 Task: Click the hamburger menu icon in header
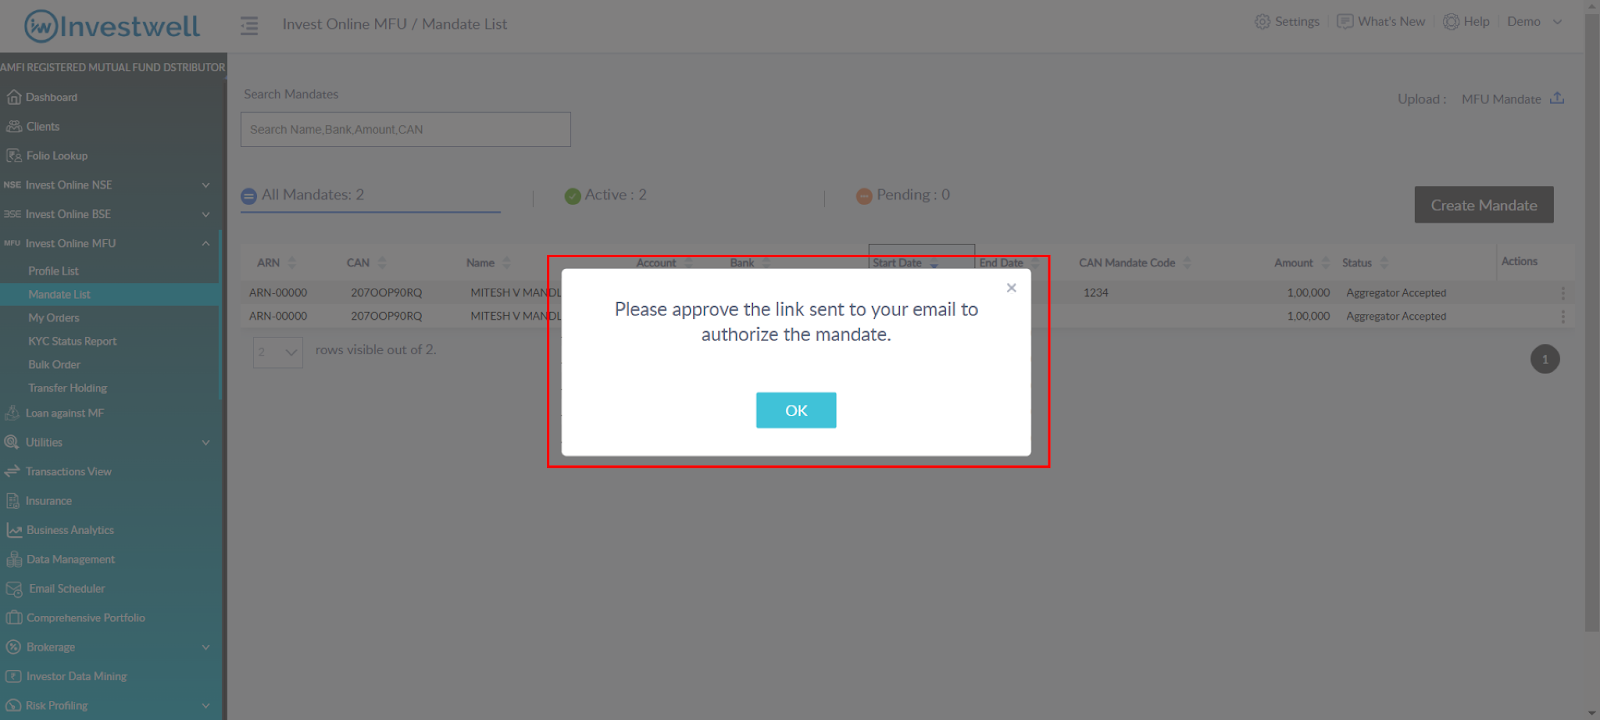249,25
